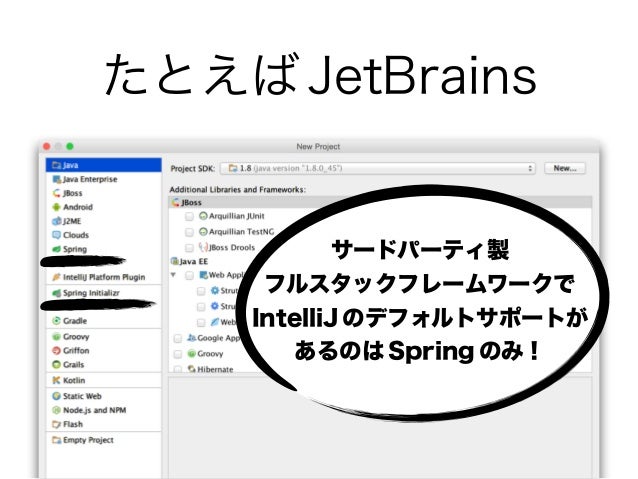Viewport: 638px width, 479px height.
Task: Check the Hibernate checkbox
Action: [x=178, y=369]
